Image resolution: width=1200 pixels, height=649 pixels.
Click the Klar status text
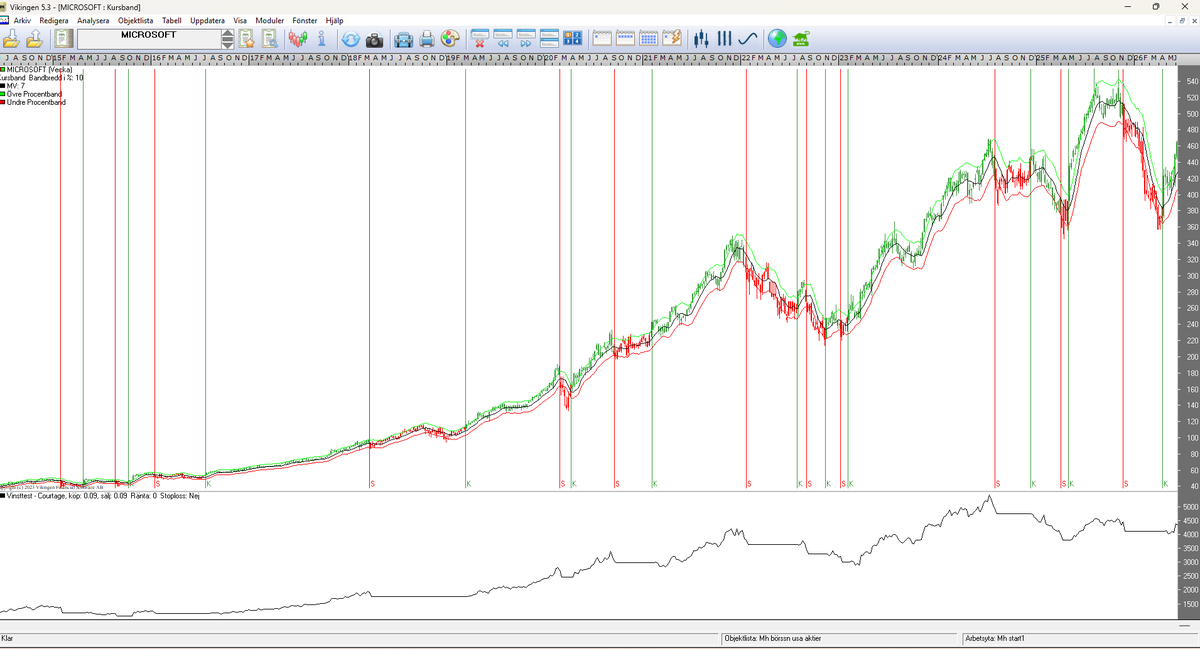[7, 638]
